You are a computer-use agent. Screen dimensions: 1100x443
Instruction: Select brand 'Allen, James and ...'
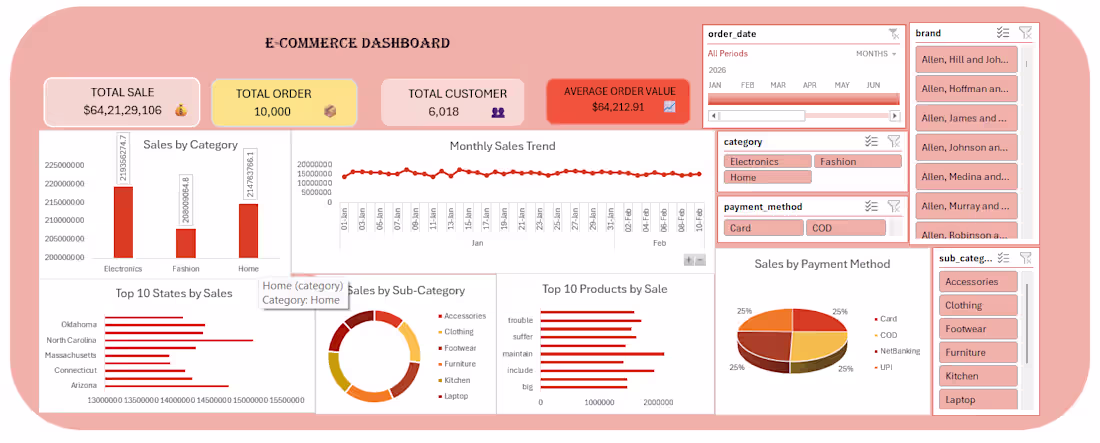pos(967,118)
